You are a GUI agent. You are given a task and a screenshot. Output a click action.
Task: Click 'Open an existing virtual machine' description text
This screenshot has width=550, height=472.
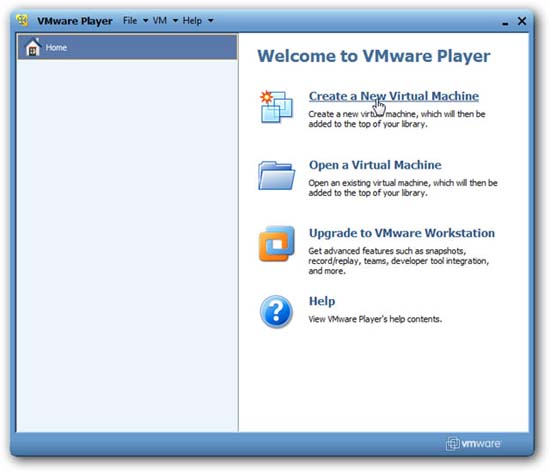(403, 188)
